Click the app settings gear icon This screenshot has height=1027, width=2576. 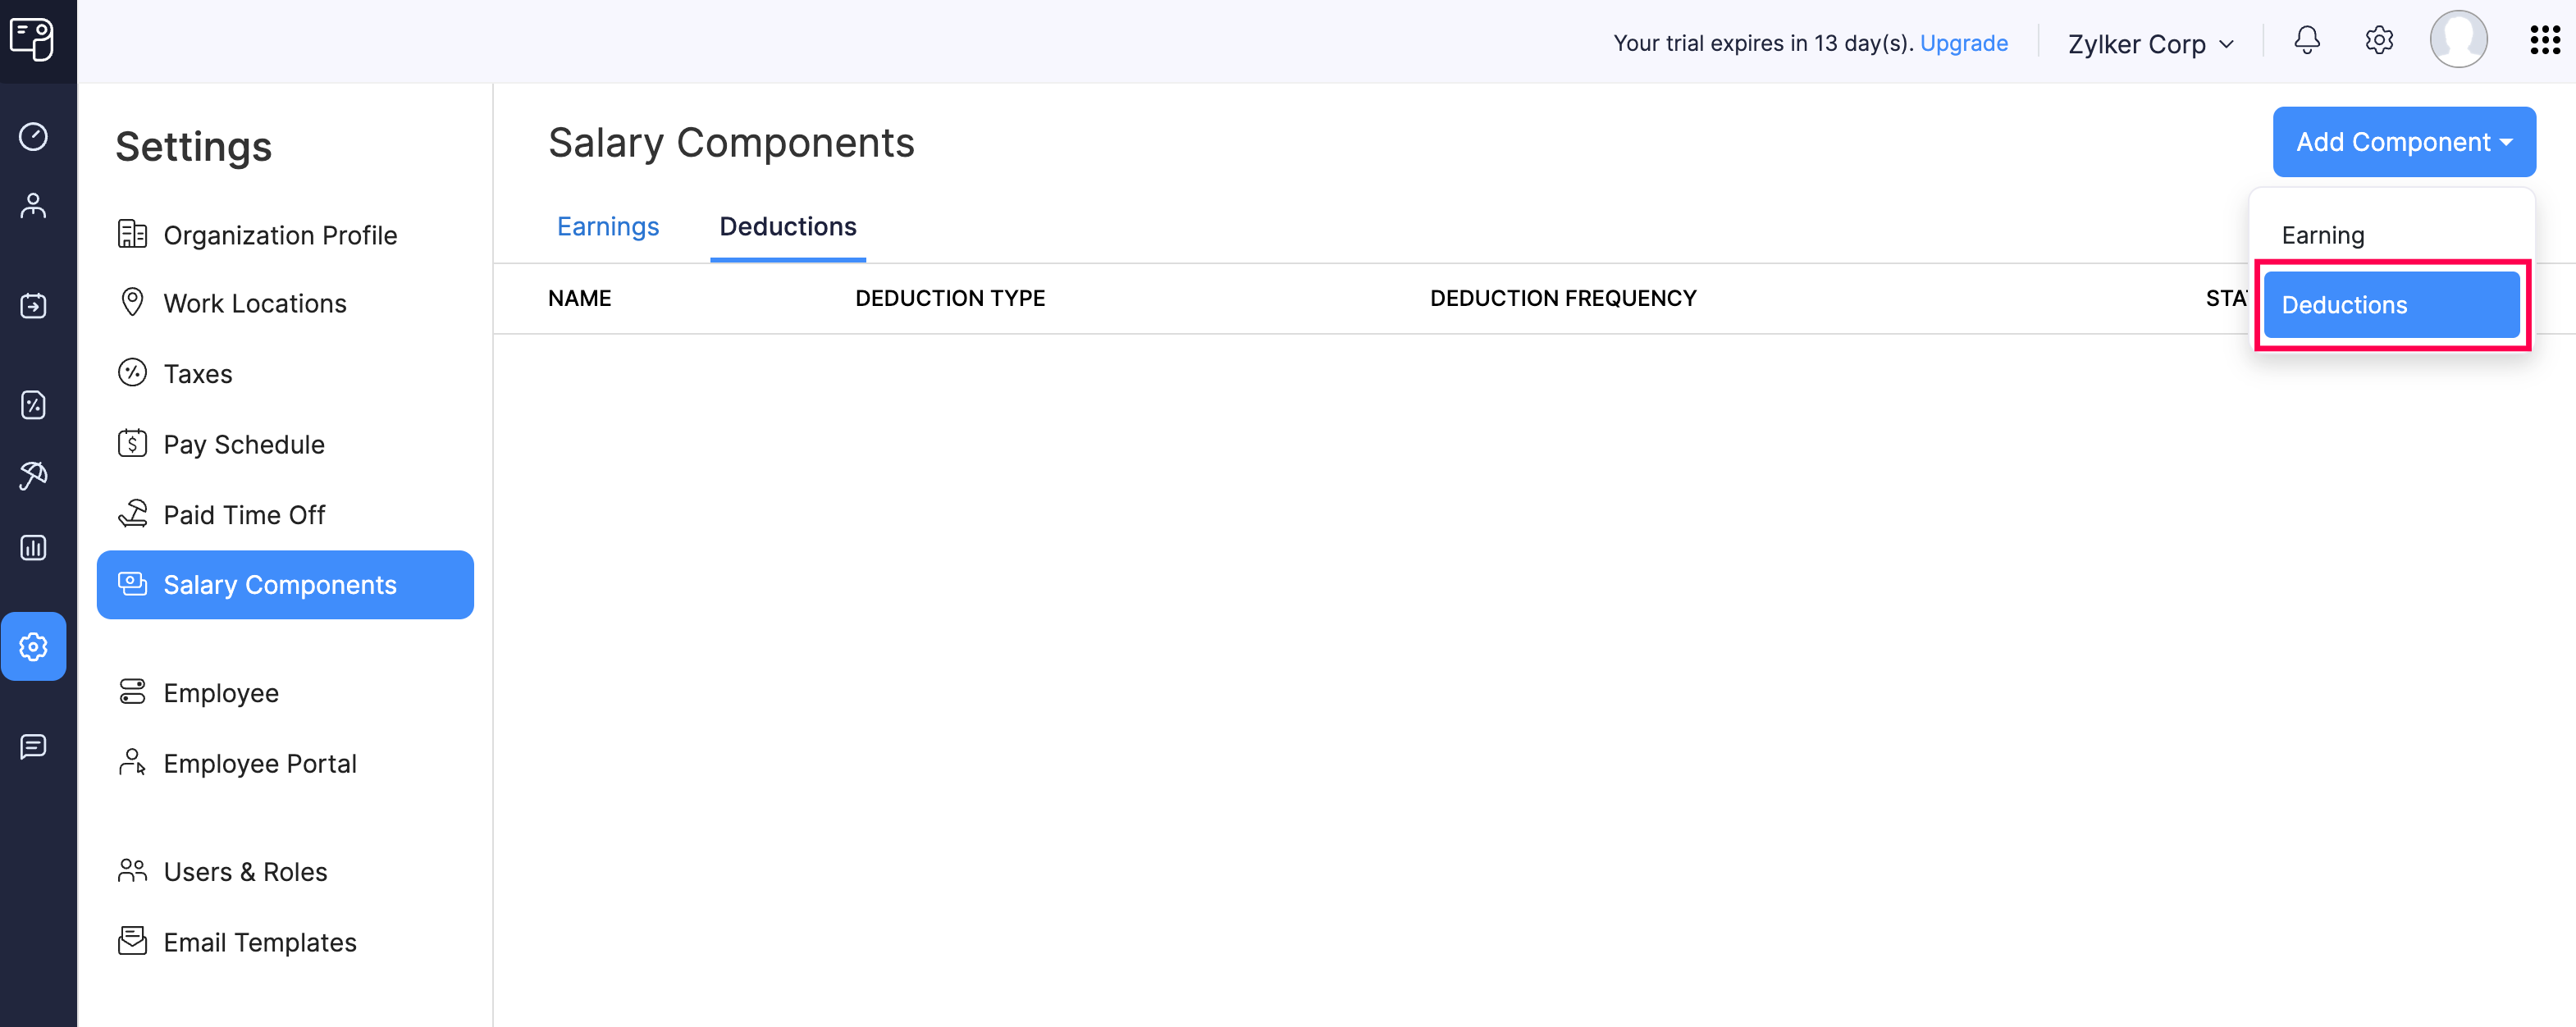(x=2377, y=41)
